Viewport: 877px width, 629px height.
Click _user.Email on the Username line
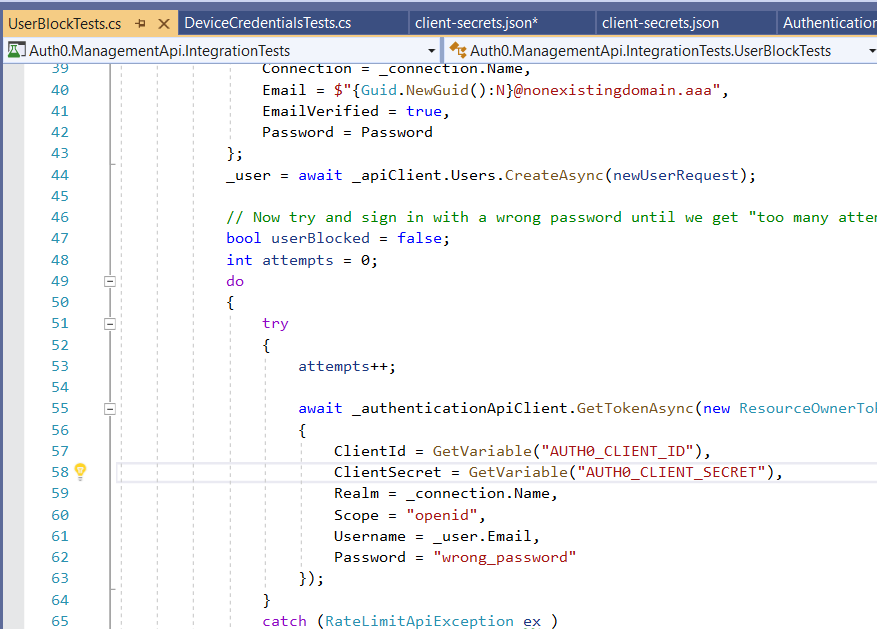[x=482, y=536]
